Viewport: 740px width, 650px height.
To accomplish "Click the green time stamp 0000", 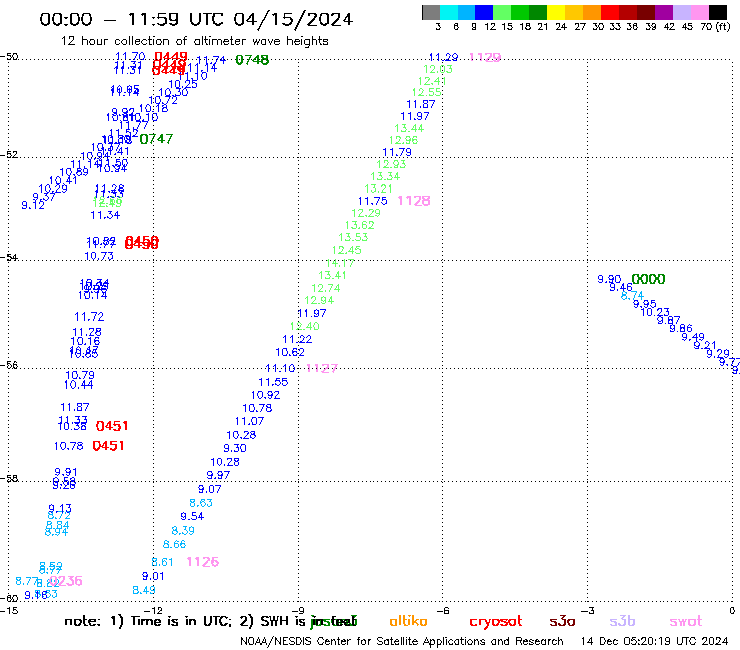I will (x=648, y=279).
